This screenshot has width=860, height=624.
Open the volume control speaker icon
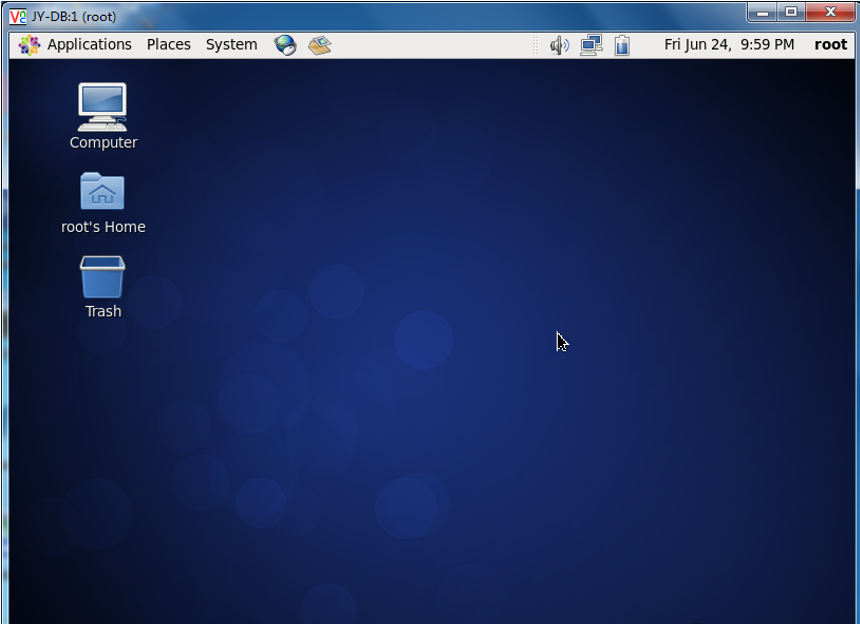559,45
